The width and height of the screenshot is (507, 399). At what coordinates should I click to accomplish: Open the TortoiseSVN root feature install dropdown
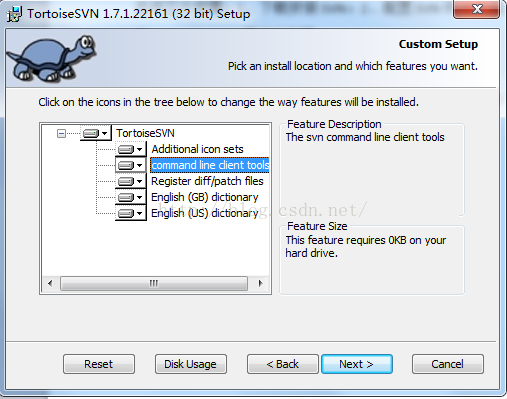96,133
